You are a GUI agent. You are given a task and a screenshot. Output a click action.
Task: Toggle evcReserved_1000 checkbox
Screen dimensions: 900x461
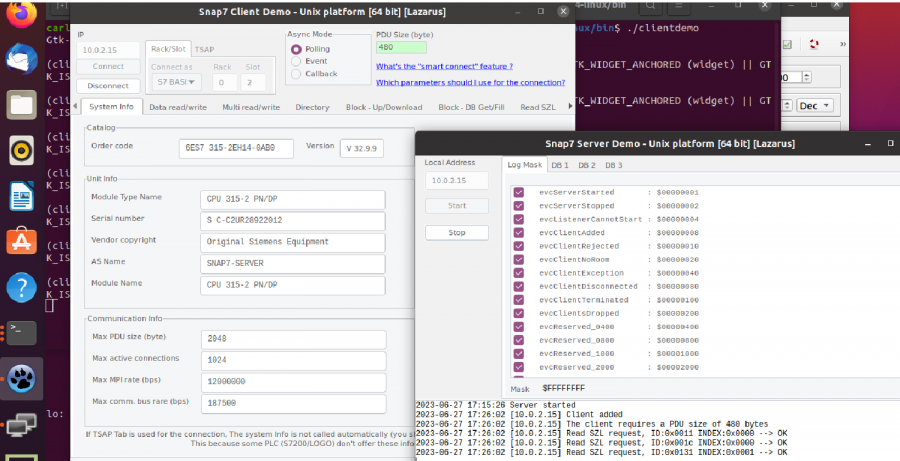tap(519, 354)
